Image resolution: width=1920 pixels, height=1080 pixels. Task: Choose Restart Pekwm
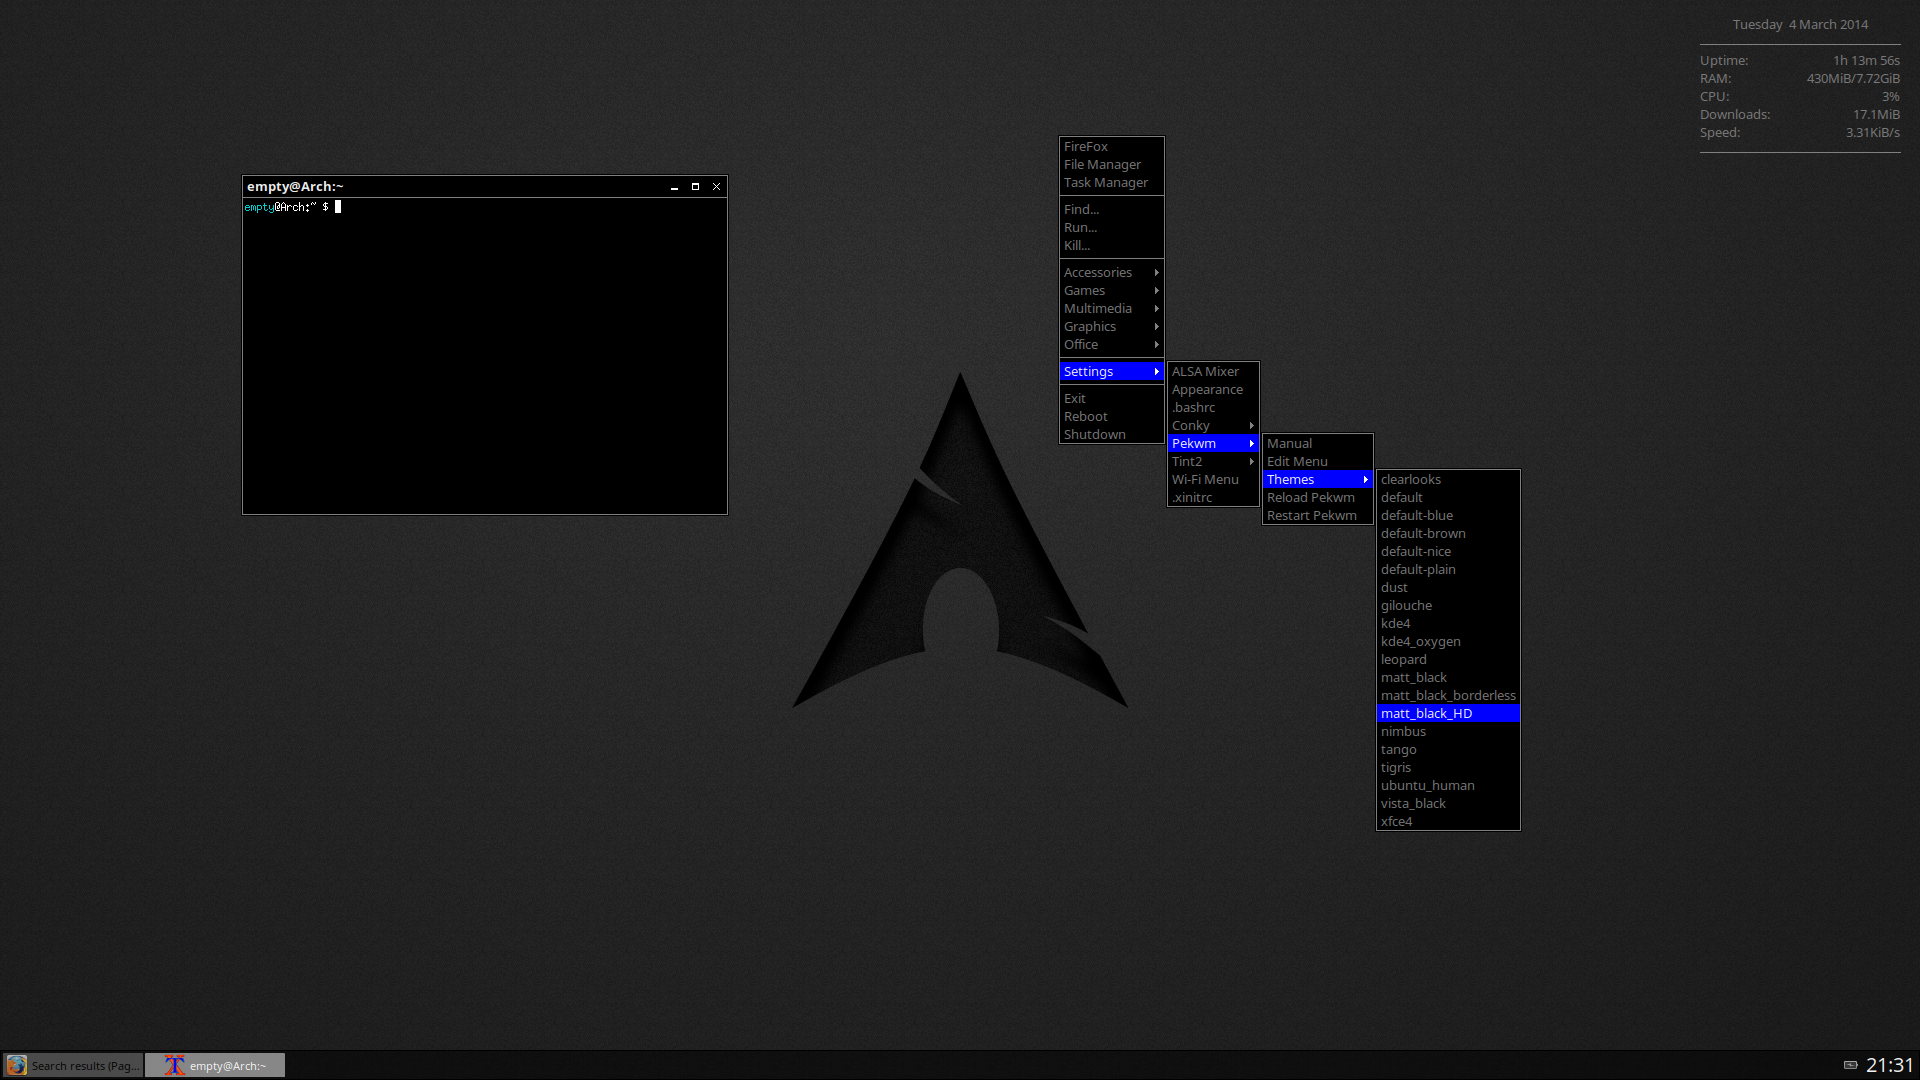1317,515
